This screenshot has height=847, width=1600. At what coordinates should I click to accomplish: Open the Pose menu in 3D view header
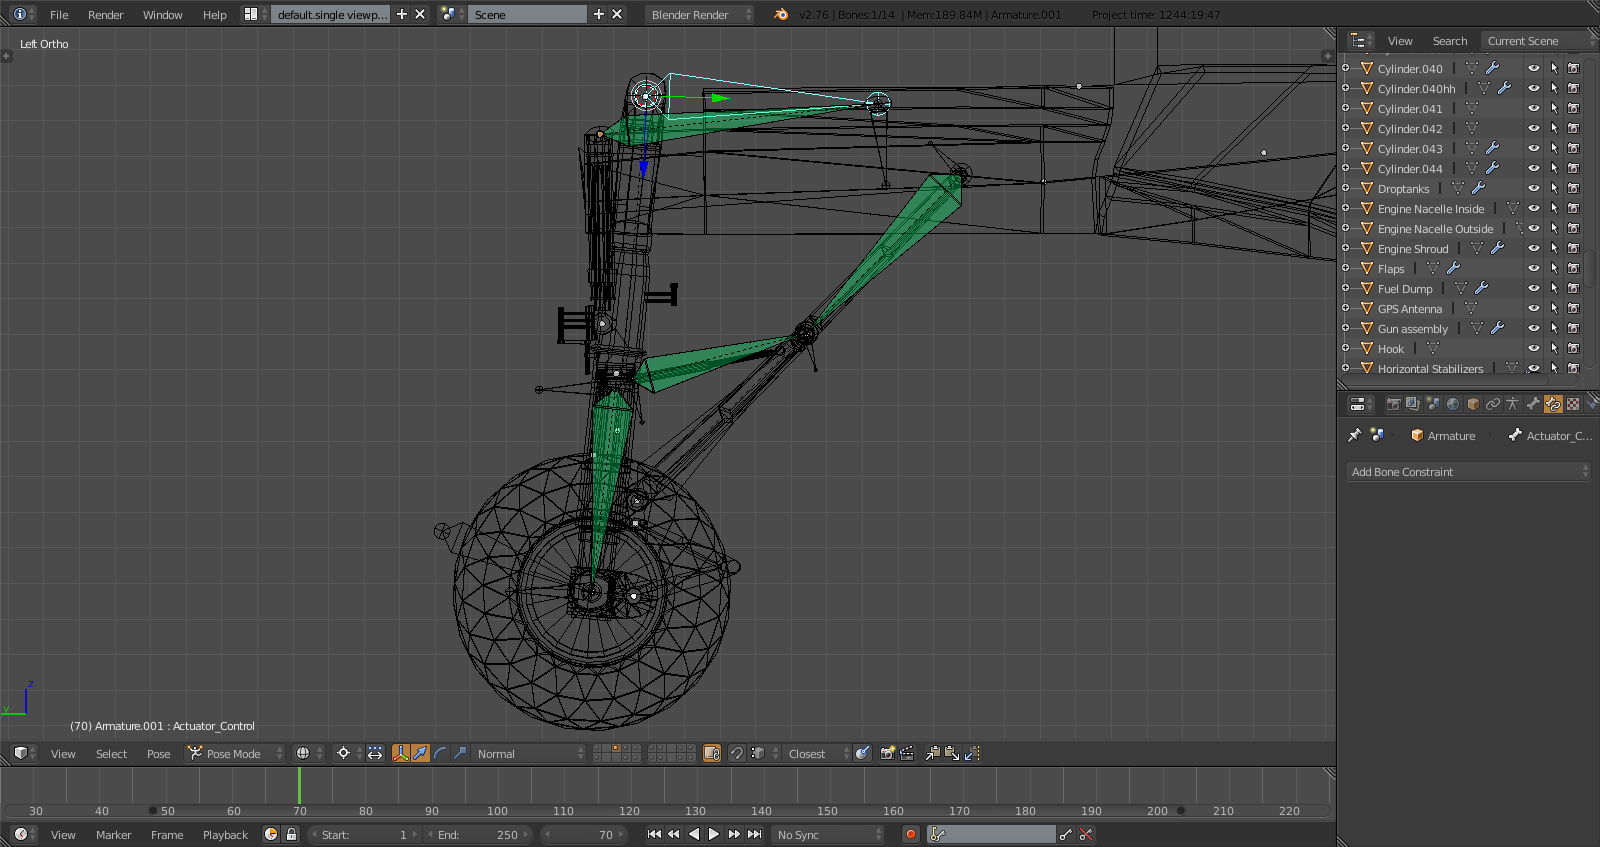click(158, 753)
